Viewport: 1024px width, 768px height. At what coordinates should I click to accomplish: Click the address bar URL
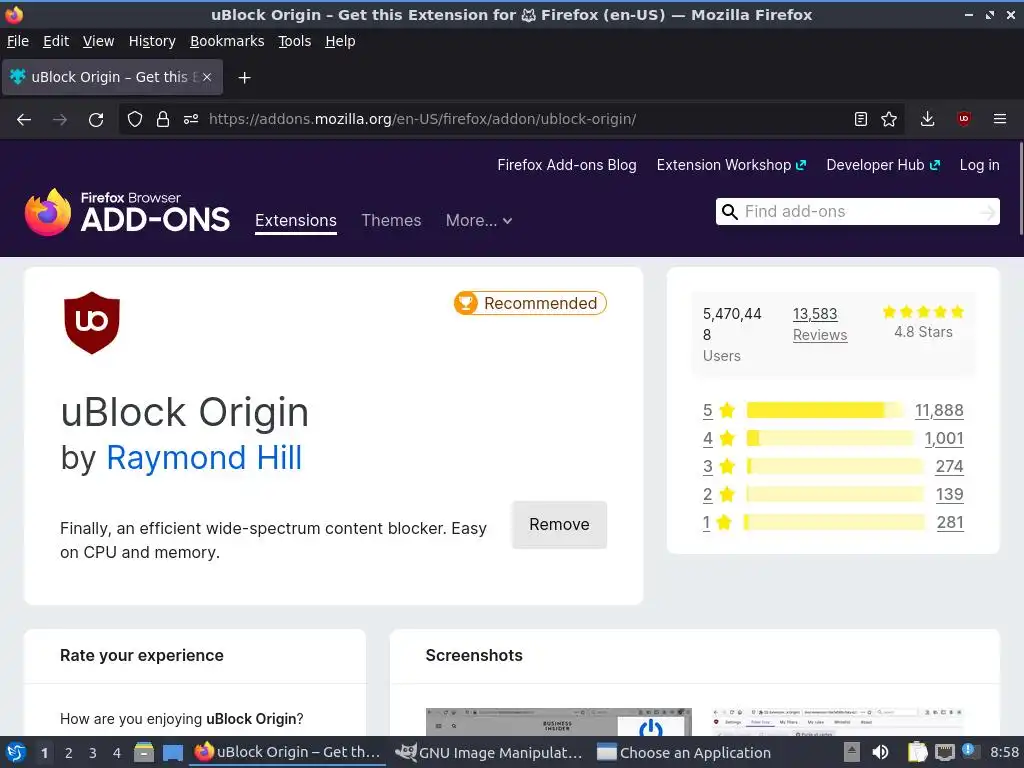[x=422, y=120]
